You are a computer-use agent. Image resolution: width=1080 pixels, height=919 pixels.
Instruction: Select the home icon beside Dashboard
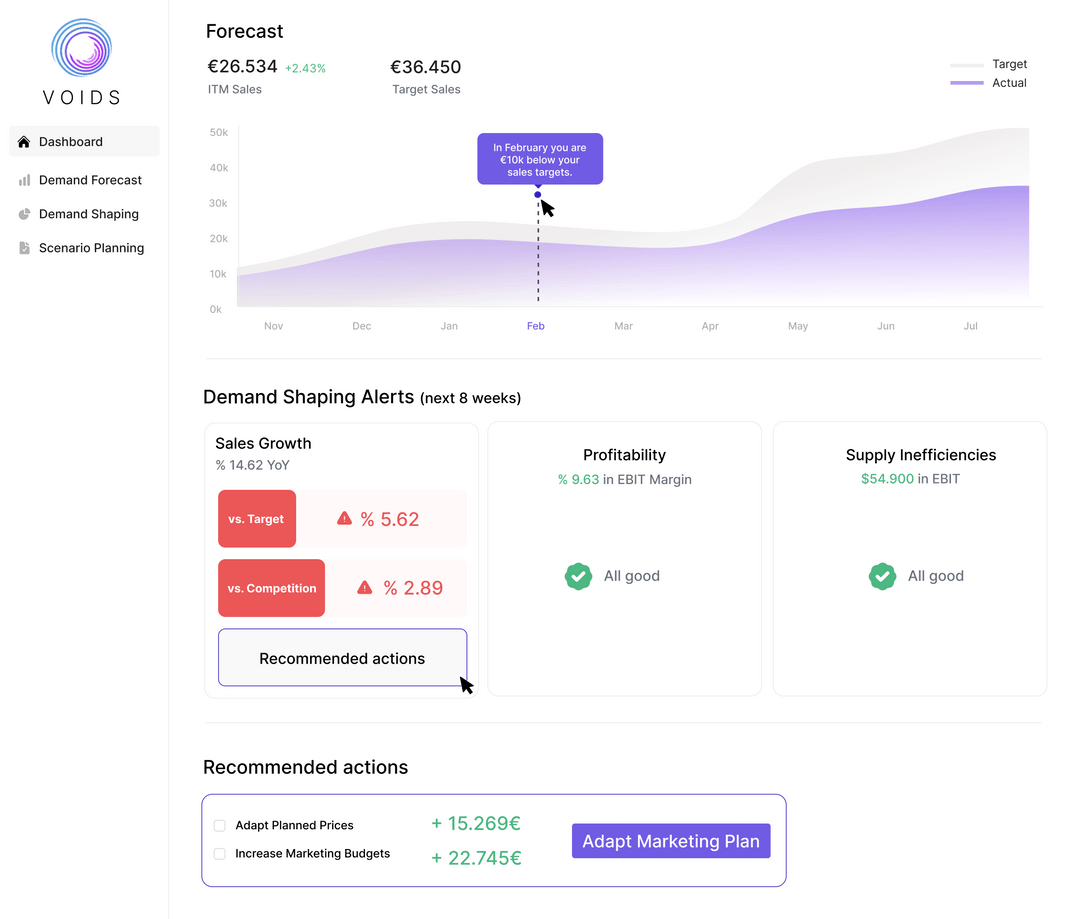coord(24,141)
